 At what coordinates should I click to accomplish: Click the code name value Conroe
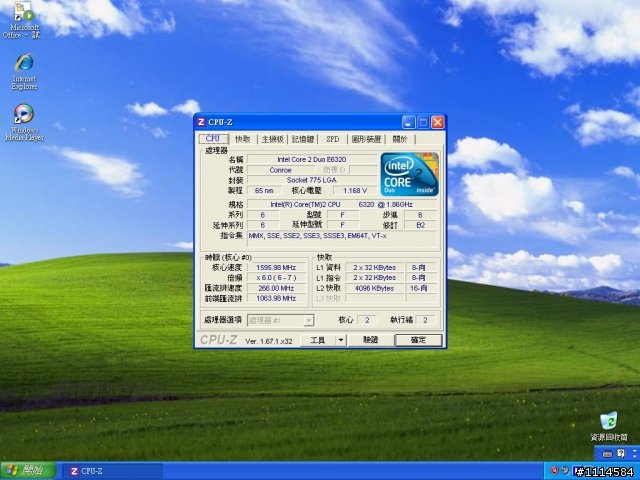280,170
